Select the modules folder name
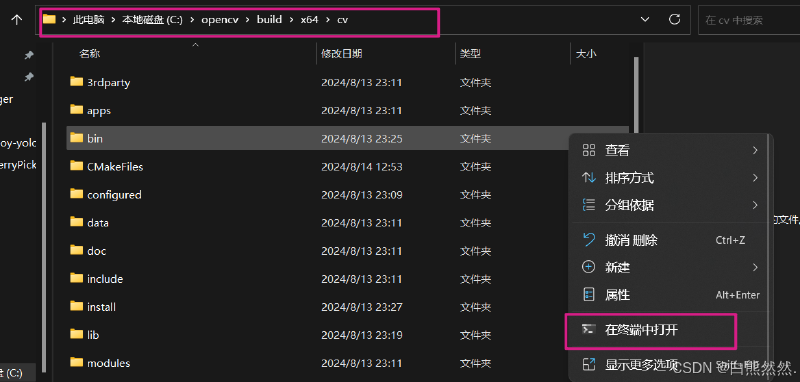The image size is (800, 382). (x=109, y=363)
